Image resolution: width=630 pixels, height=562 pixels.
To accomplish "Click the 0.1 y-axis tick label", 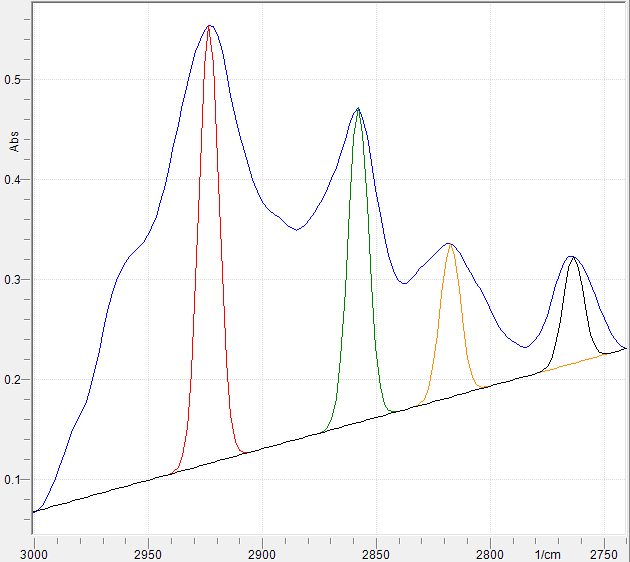I will click(x=15, y=480).
